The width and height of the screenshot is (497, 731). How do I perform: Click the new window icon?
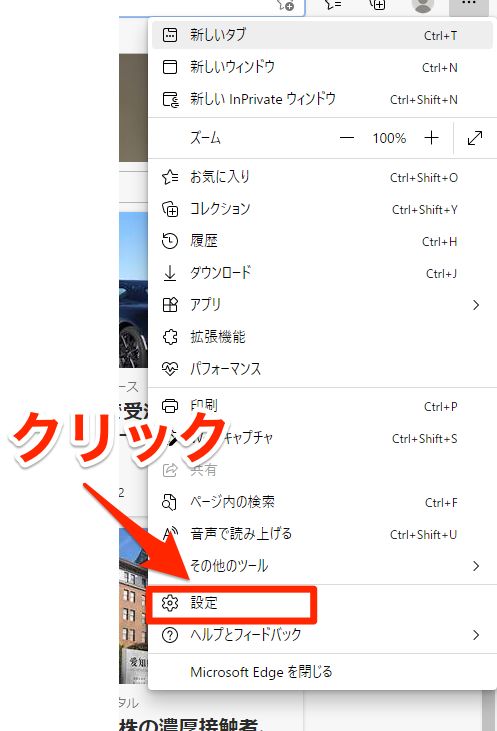[170, 67]
